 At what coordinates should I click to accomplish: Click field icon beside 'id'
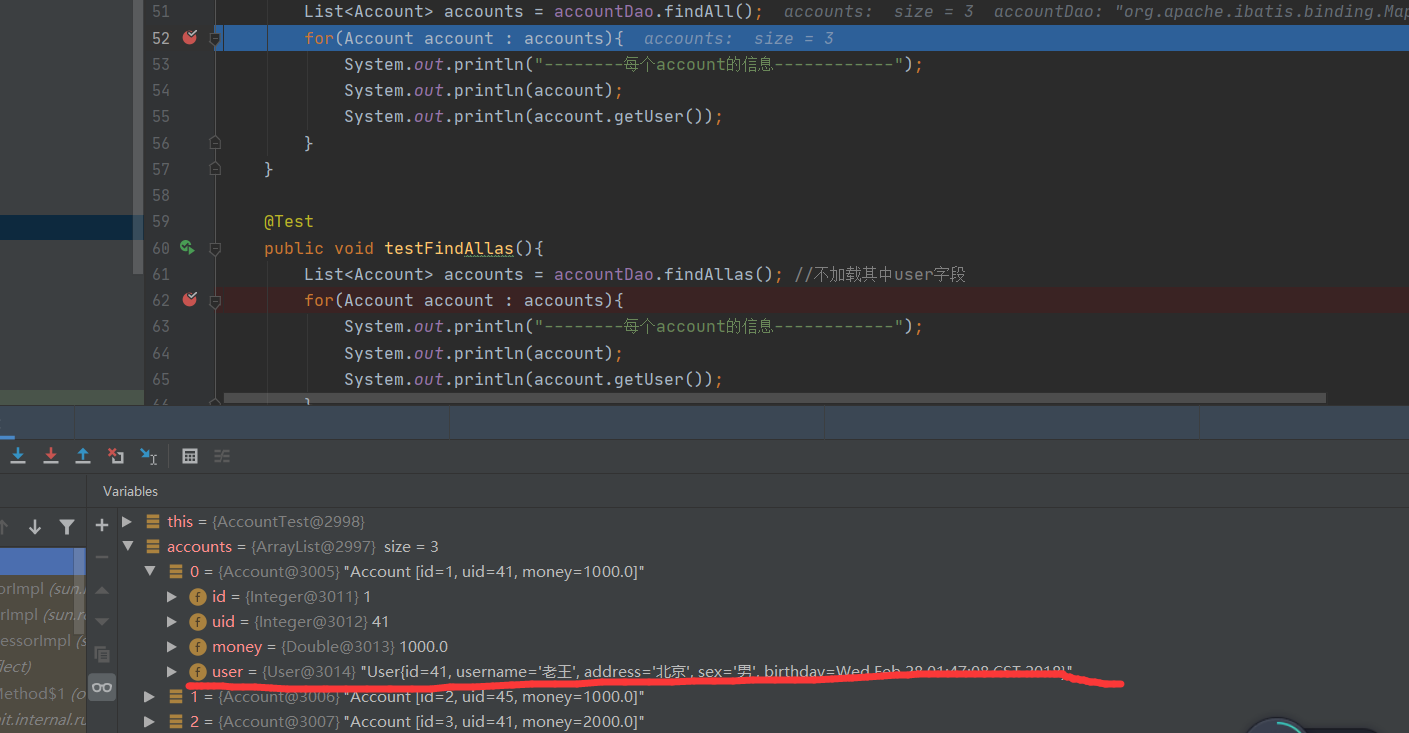tap(198, 596)
